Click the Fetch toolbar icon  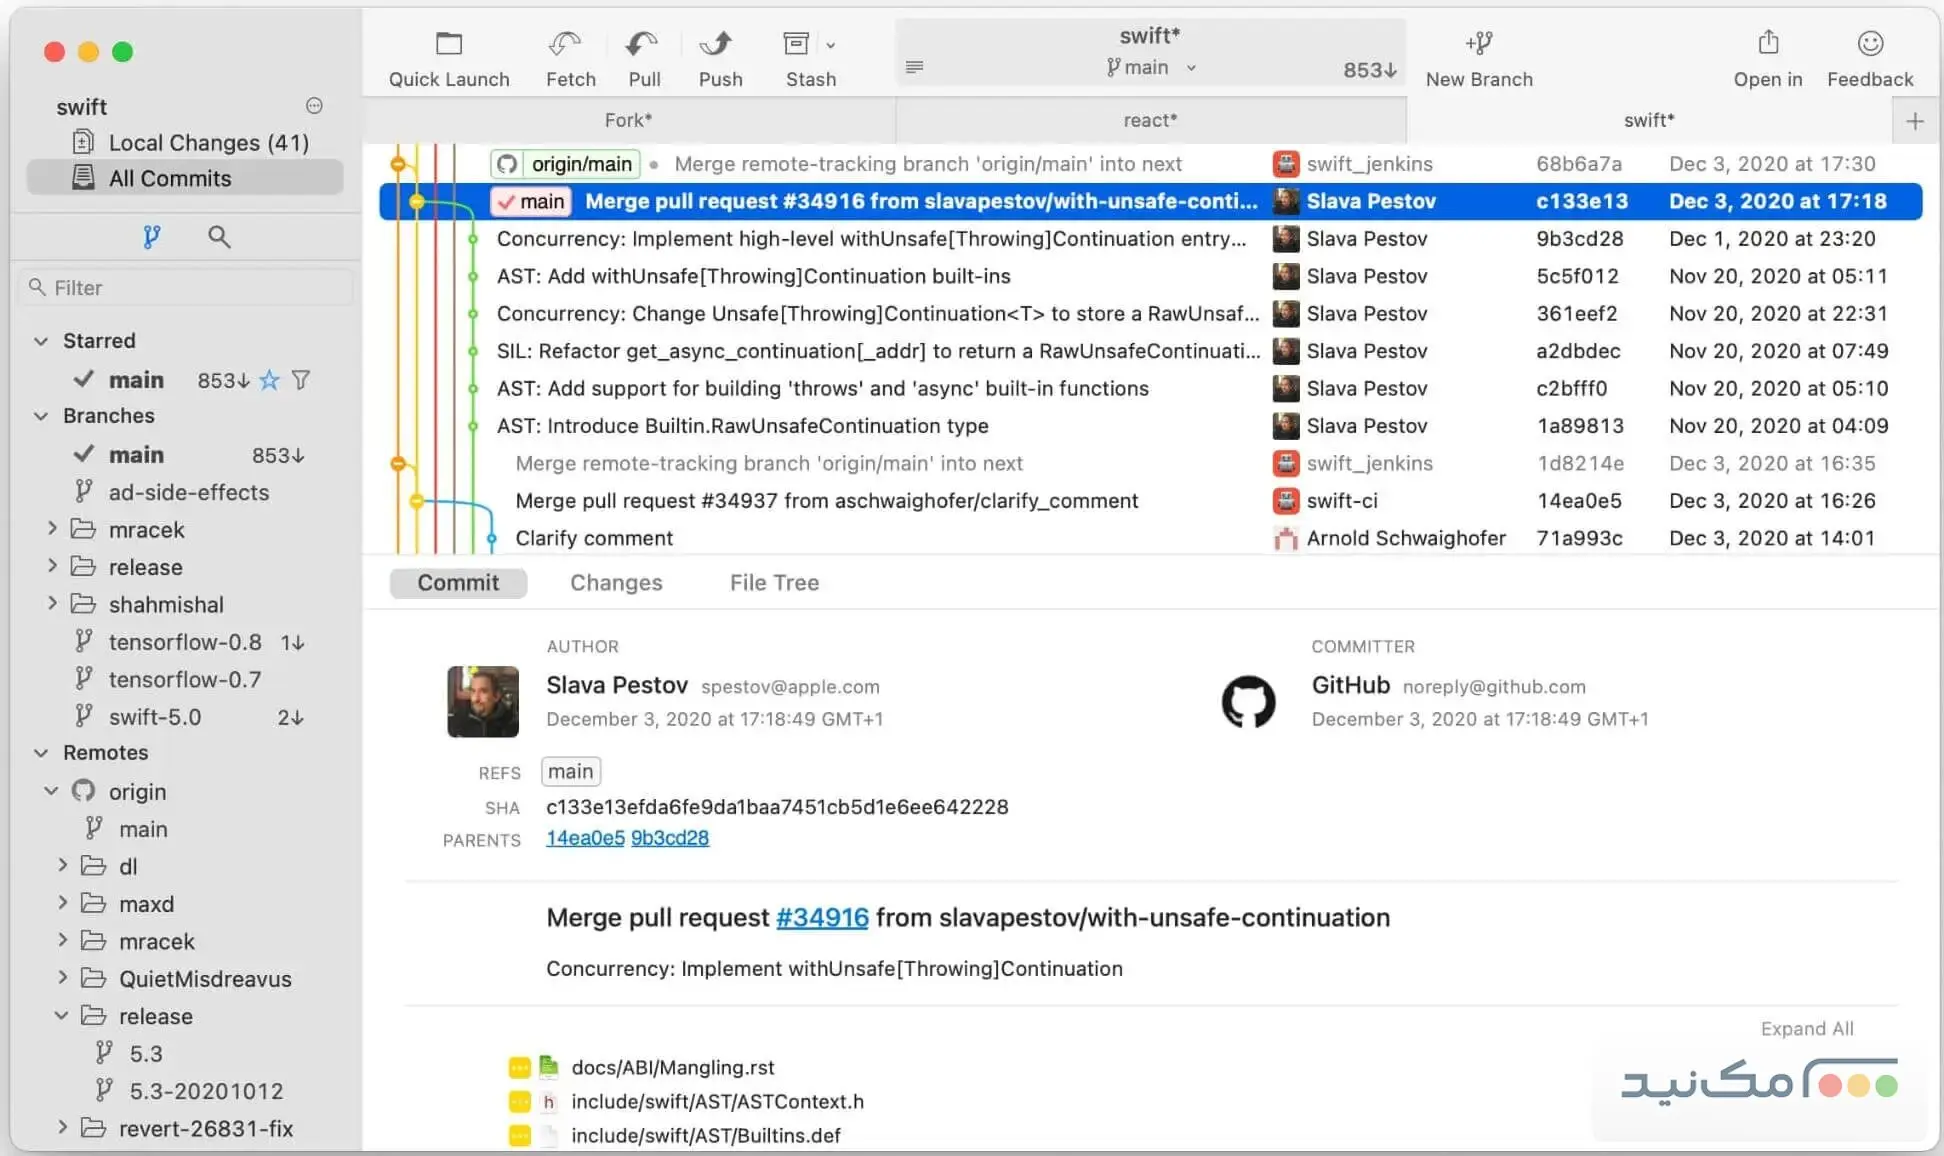565,44
